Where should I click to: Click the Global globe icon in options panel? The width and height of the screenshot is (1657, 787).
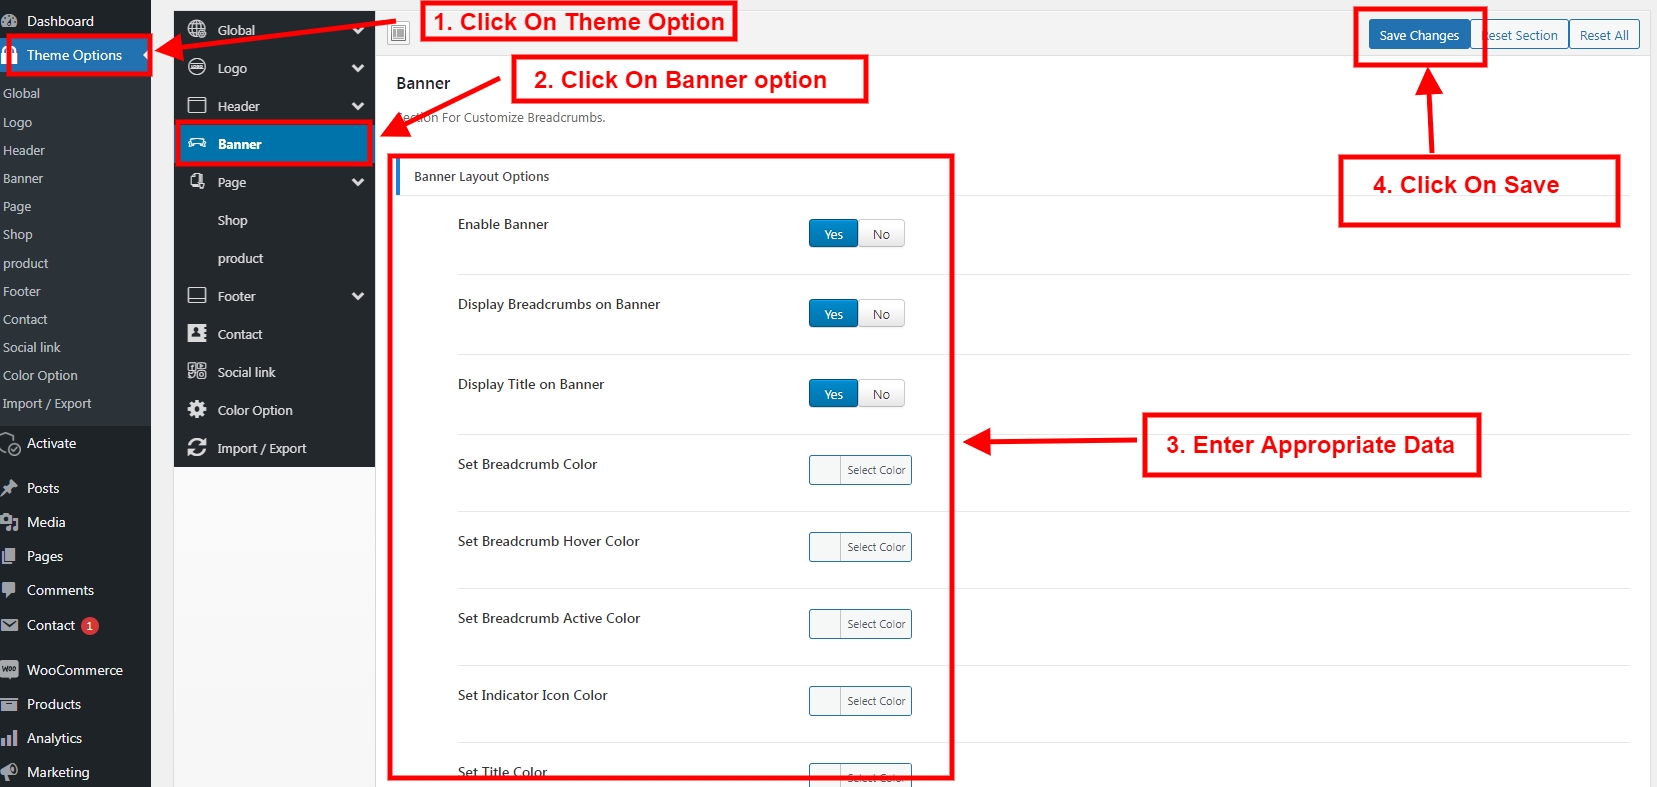(197, 29)
